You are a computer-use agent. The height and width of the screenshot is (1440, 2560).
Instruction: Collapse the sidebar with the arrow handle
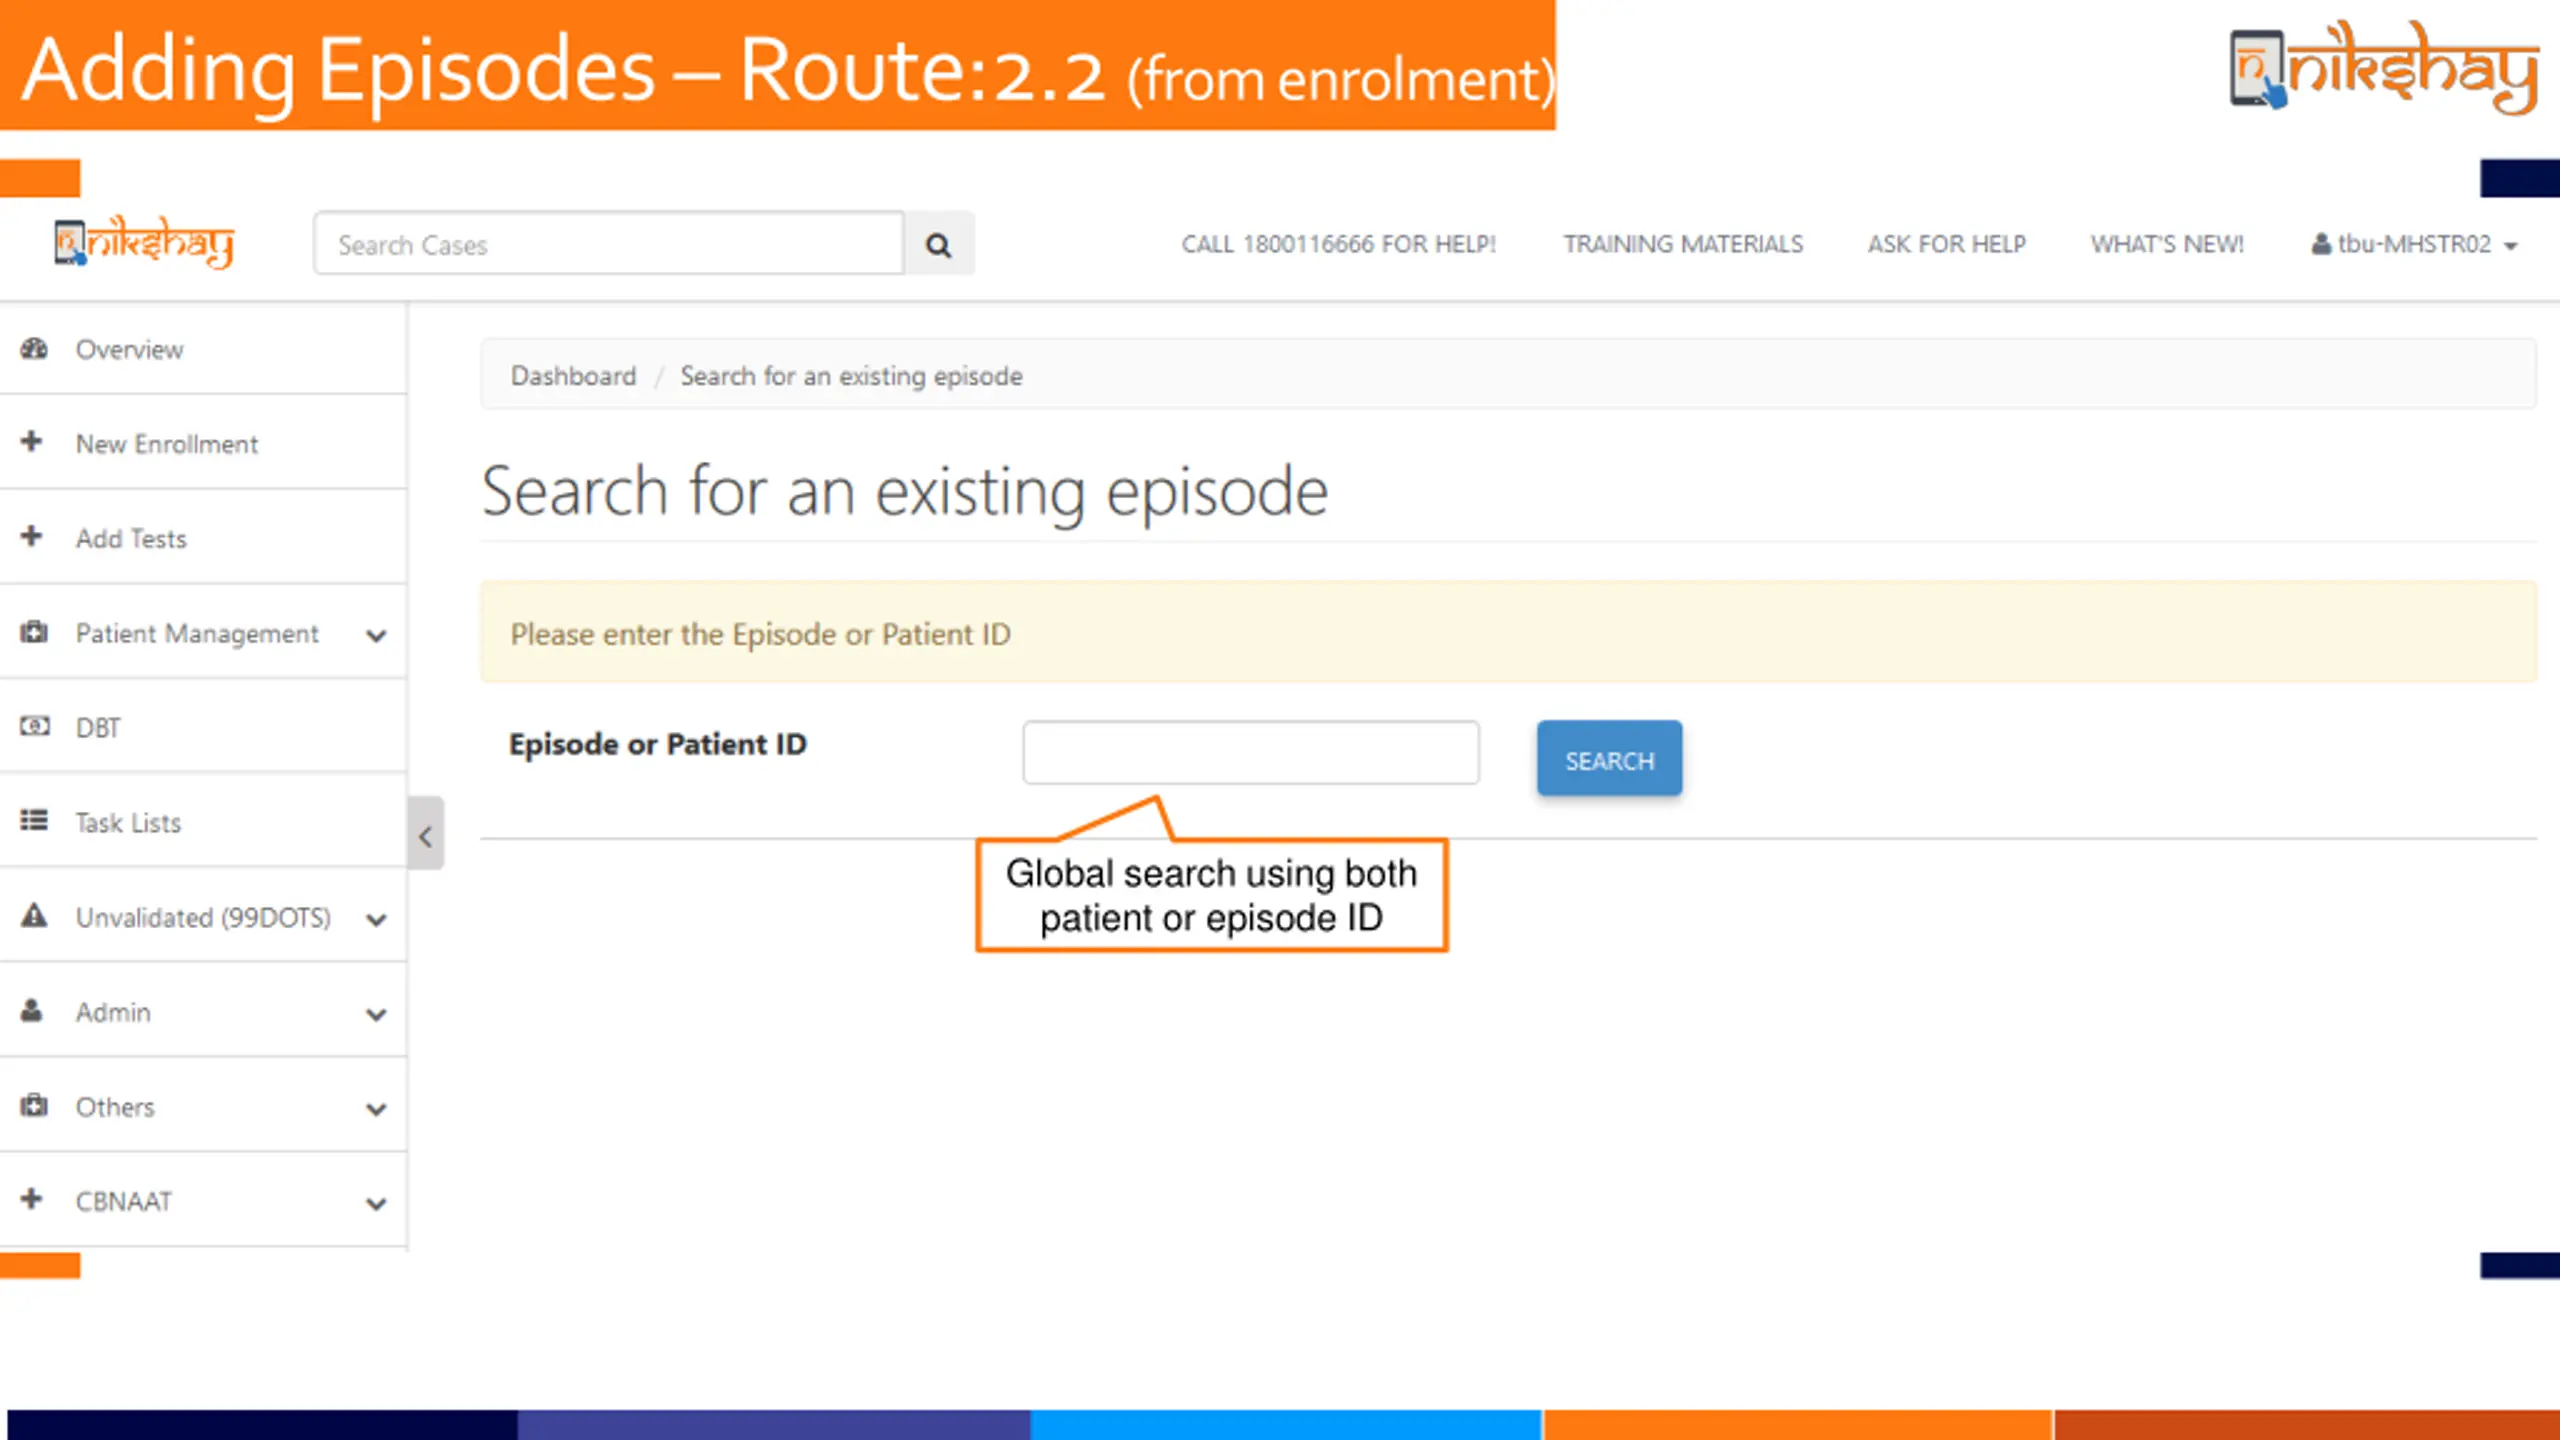[426, 833]
